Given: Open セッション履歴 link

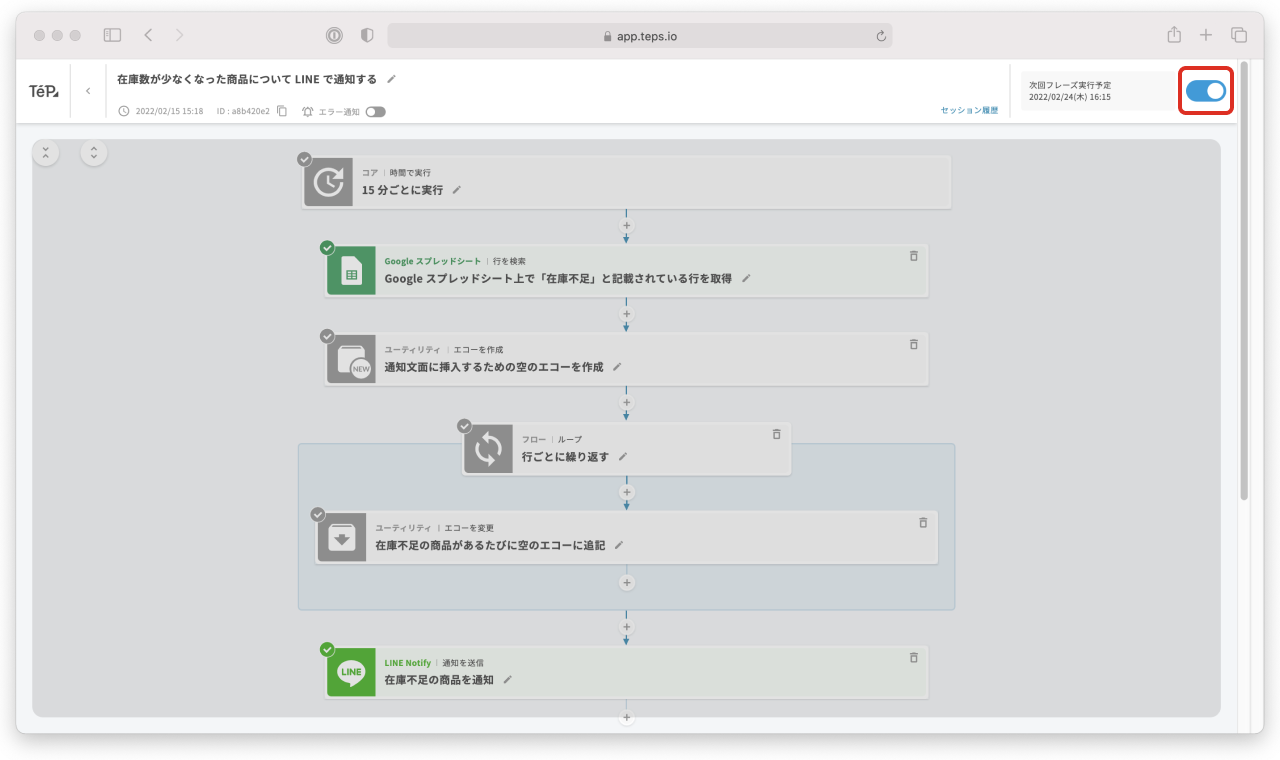Looking at the screenshot, I should (x=968, y=110).
